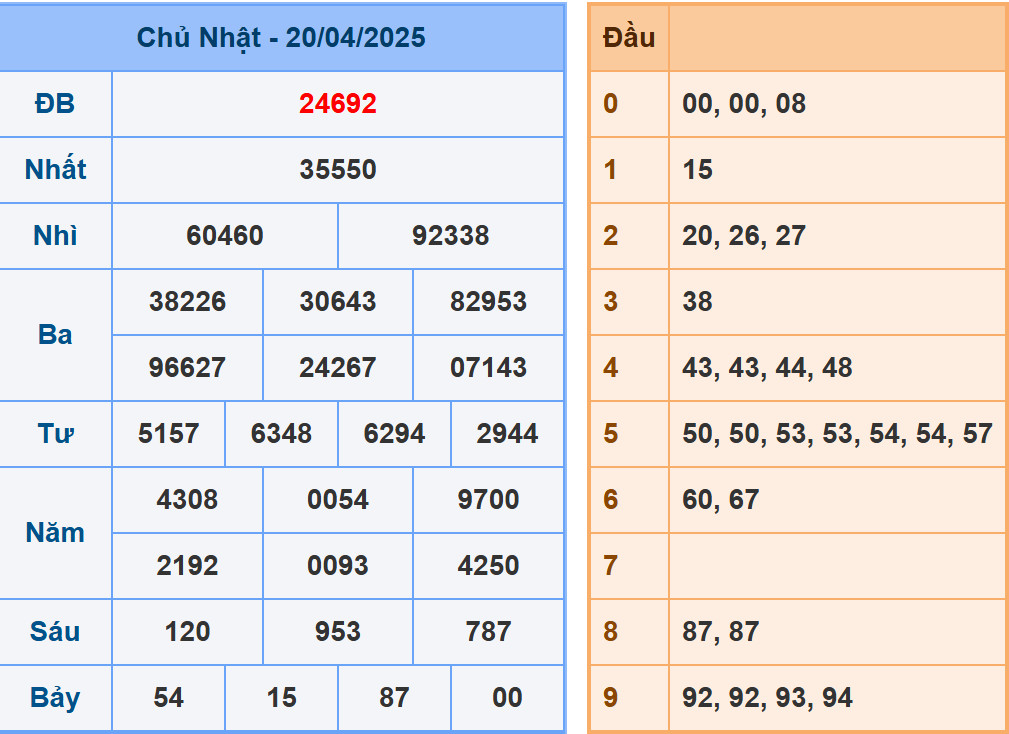Click the ĐB row label

55,103
